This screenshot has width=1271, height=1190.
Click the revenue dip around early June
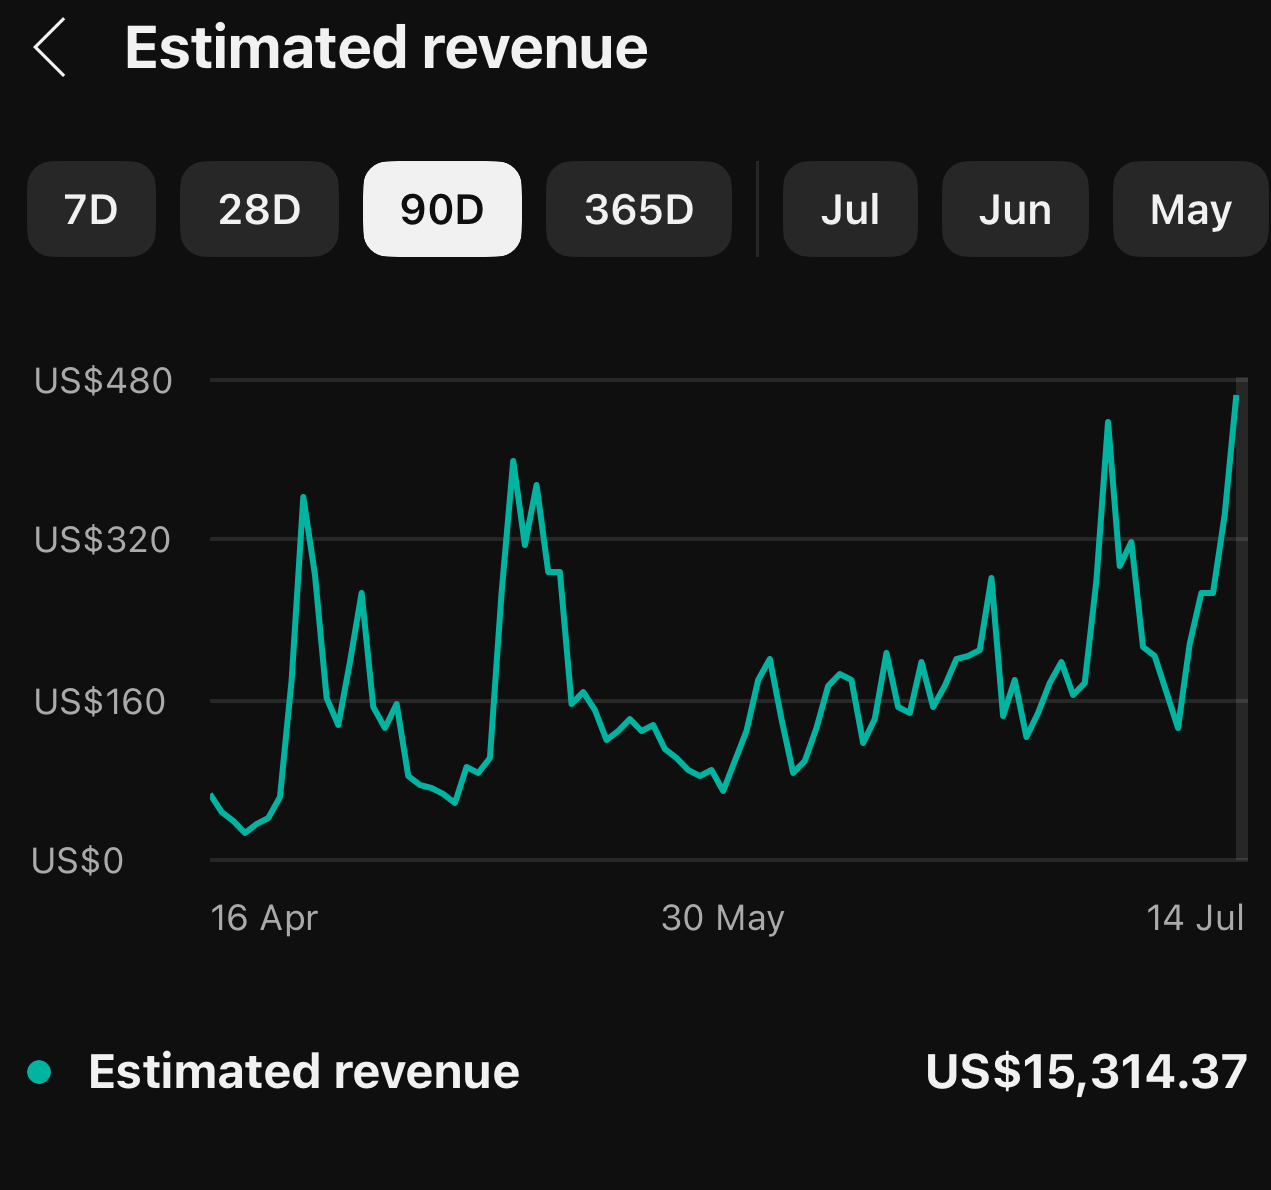pyautogui.click(x=723, y=790)
